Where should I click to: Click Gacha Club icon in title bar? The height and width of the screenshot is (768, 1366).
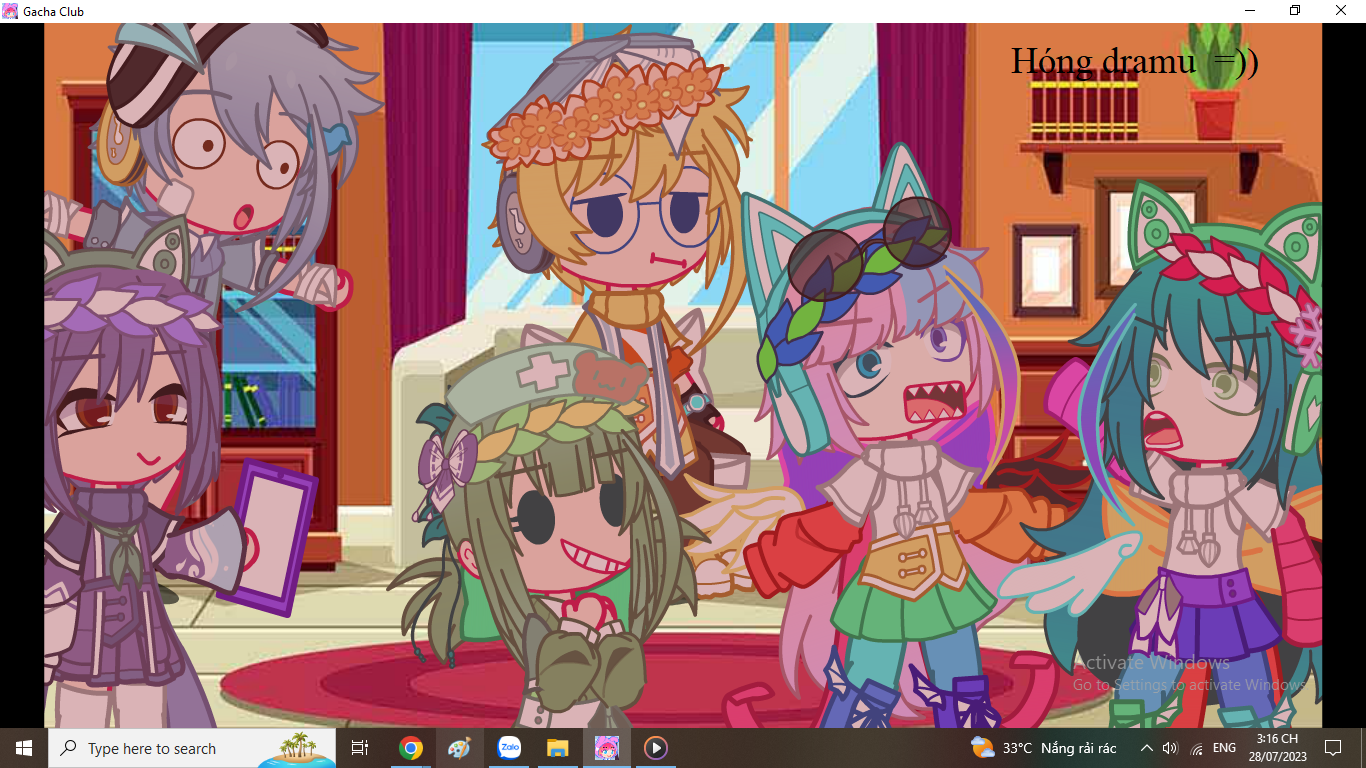[10, 11]
